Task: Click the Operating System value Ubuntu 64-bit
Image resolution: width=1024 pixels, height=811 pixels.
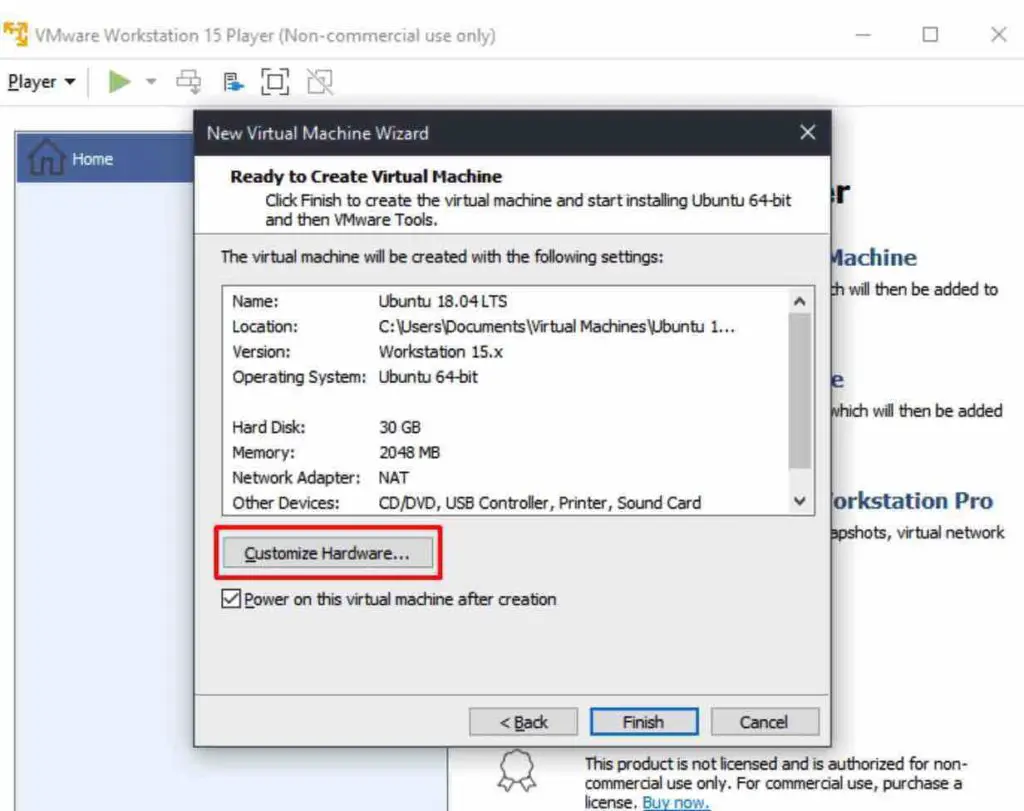Action: pos(428,377)
